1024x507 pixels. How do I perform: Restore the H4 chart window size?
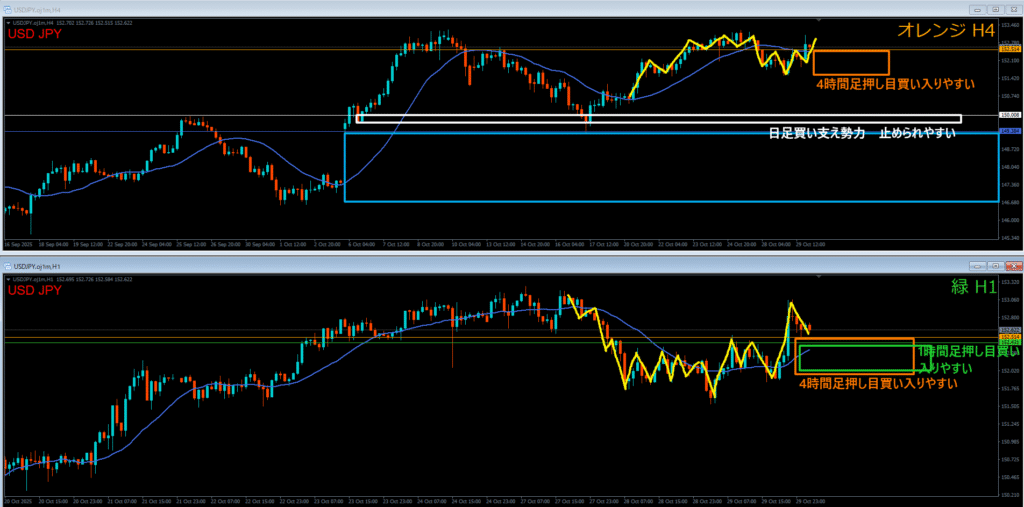click(x=994, y=8)
